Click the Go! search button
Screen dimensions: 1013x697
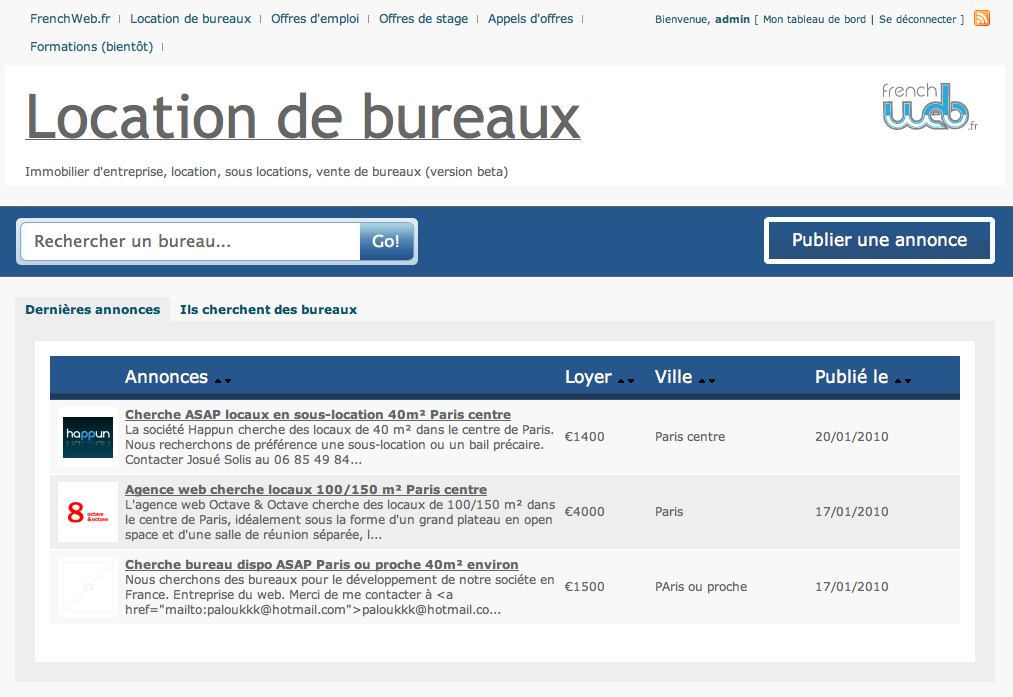(x=386, y=241)
